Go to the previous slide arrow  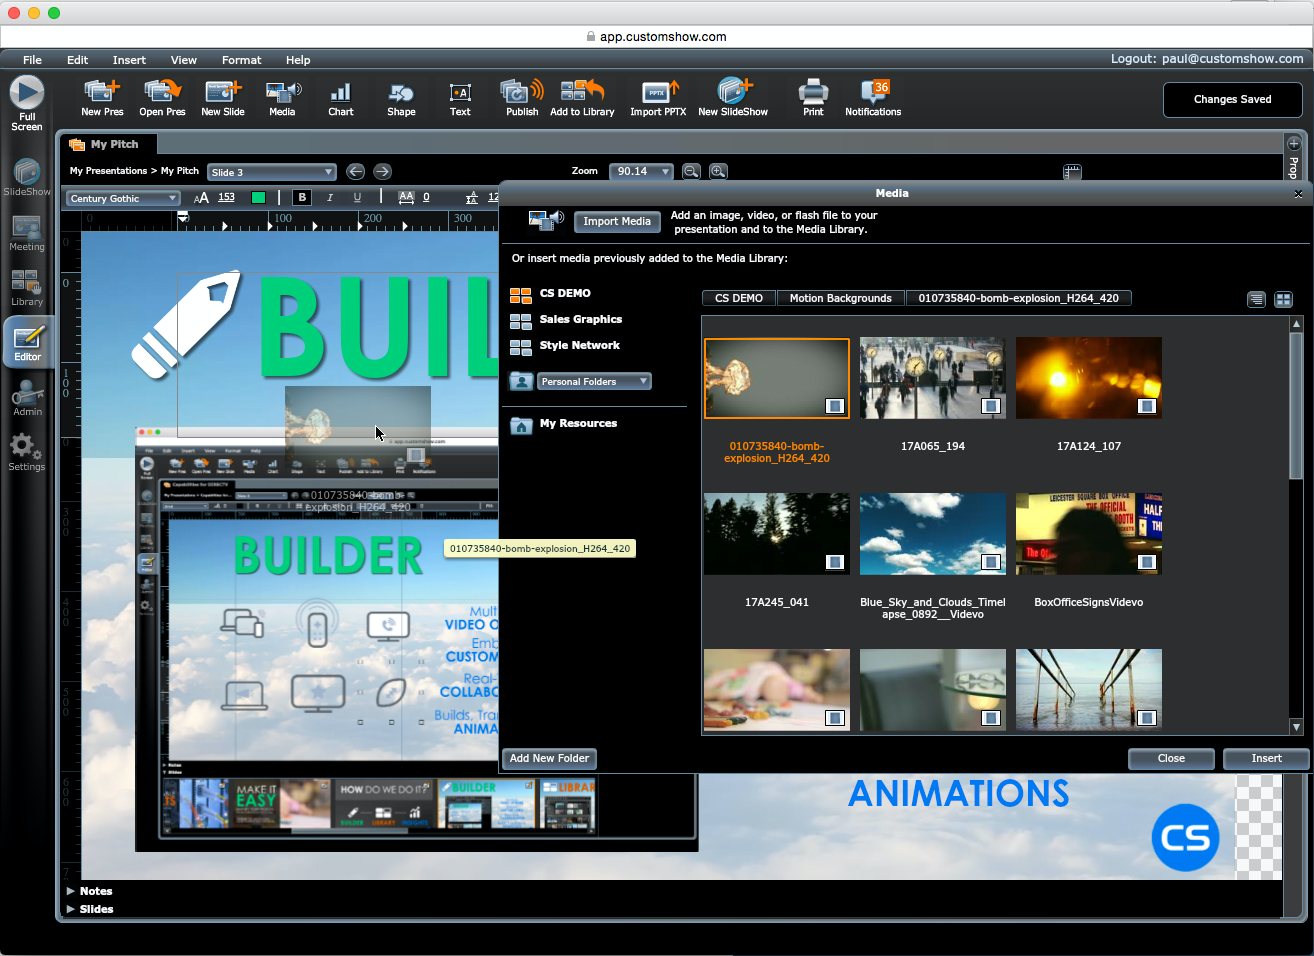point(355,171)
